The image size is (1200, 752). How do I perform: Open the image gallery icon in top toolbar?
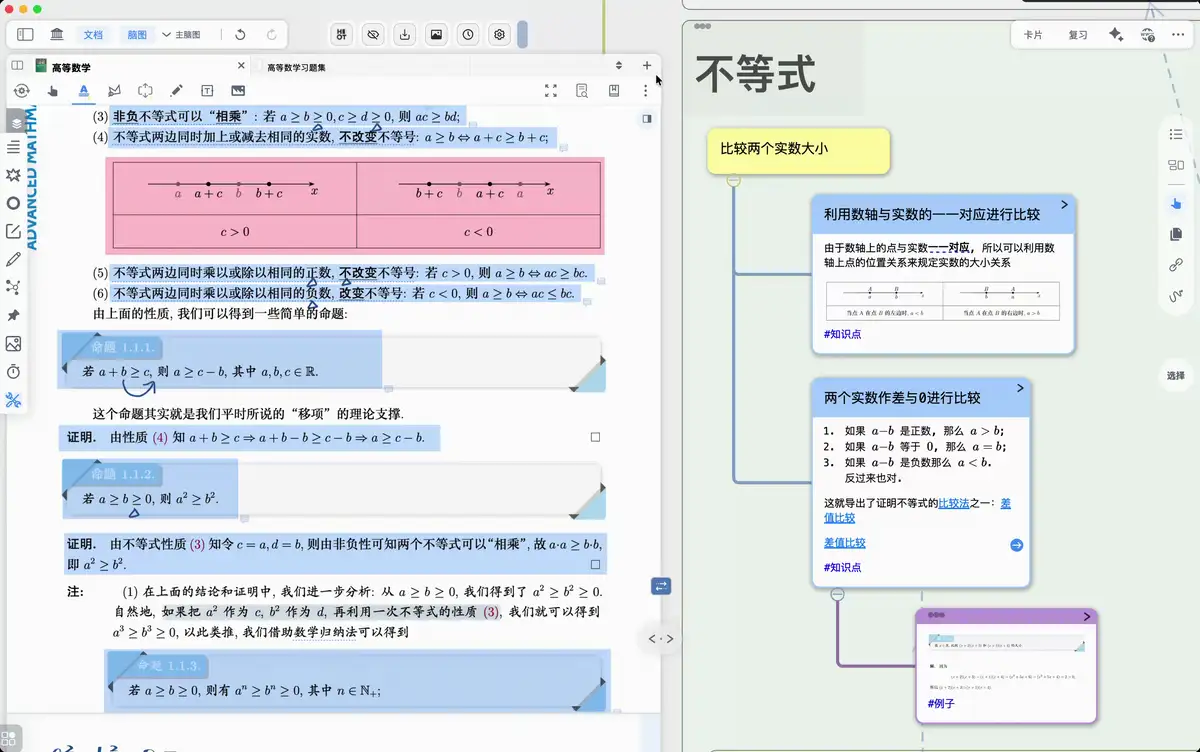pos(437,34)
